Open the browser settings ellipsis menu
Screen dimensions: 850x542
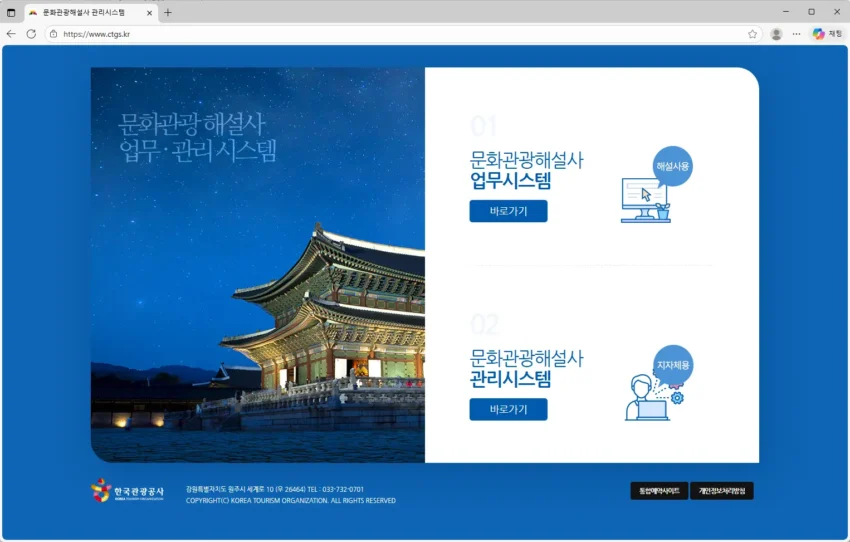(x=796, y=34)
